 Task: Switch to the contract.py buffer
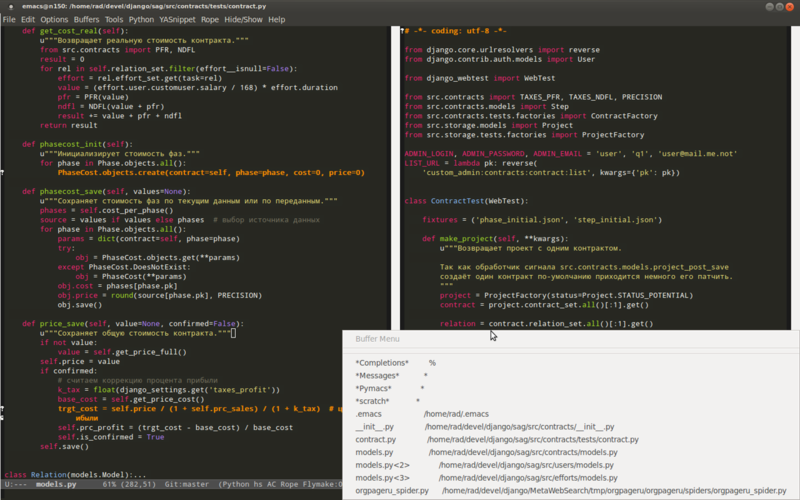[x=570, y=439]
